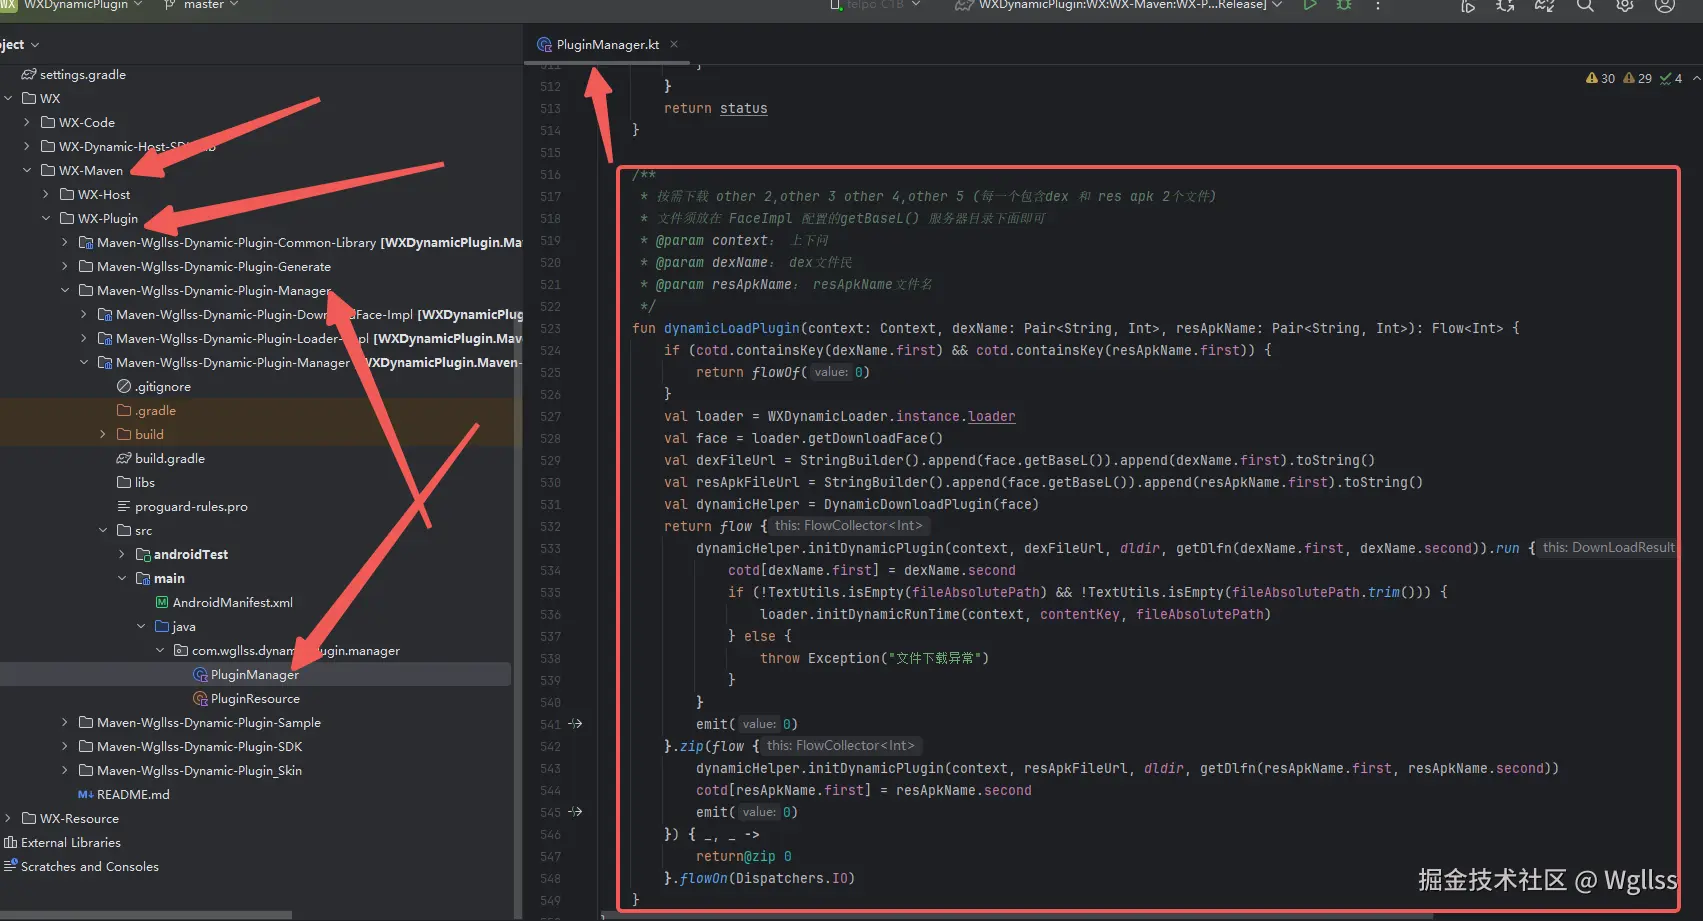This screenshot has width=1703, height=921.
Task: Open IDE settings gear icon
Action: [1625, 5]
